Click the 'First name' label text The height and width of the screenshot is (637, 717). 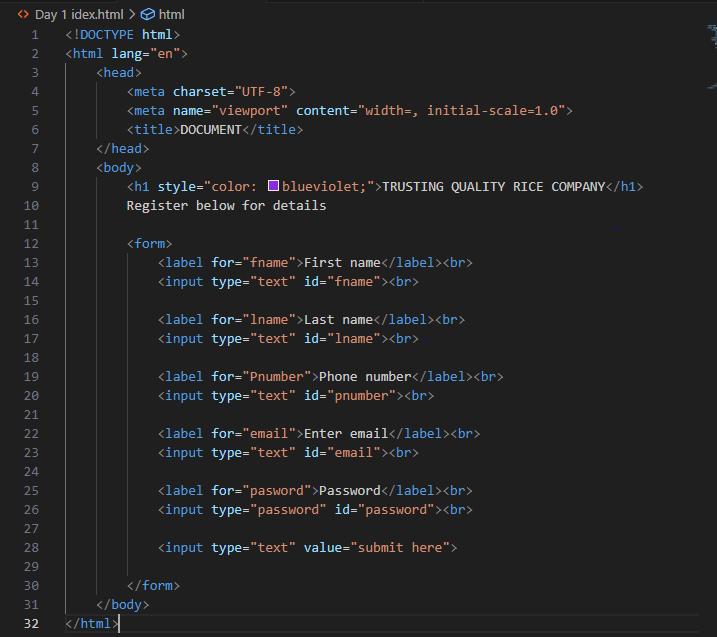(342, 262)
